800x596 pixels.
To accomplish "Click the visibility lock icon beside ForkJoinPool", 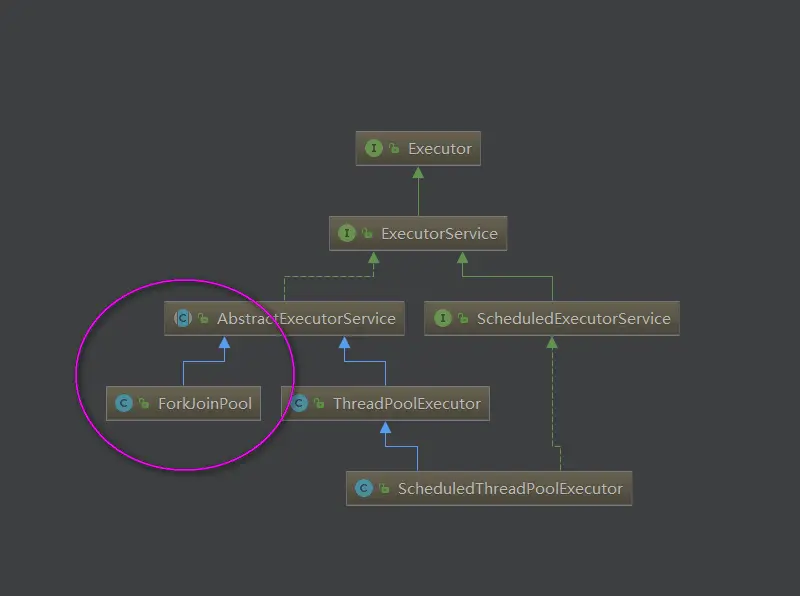I will pyautogui.click(x=144, y=403).
